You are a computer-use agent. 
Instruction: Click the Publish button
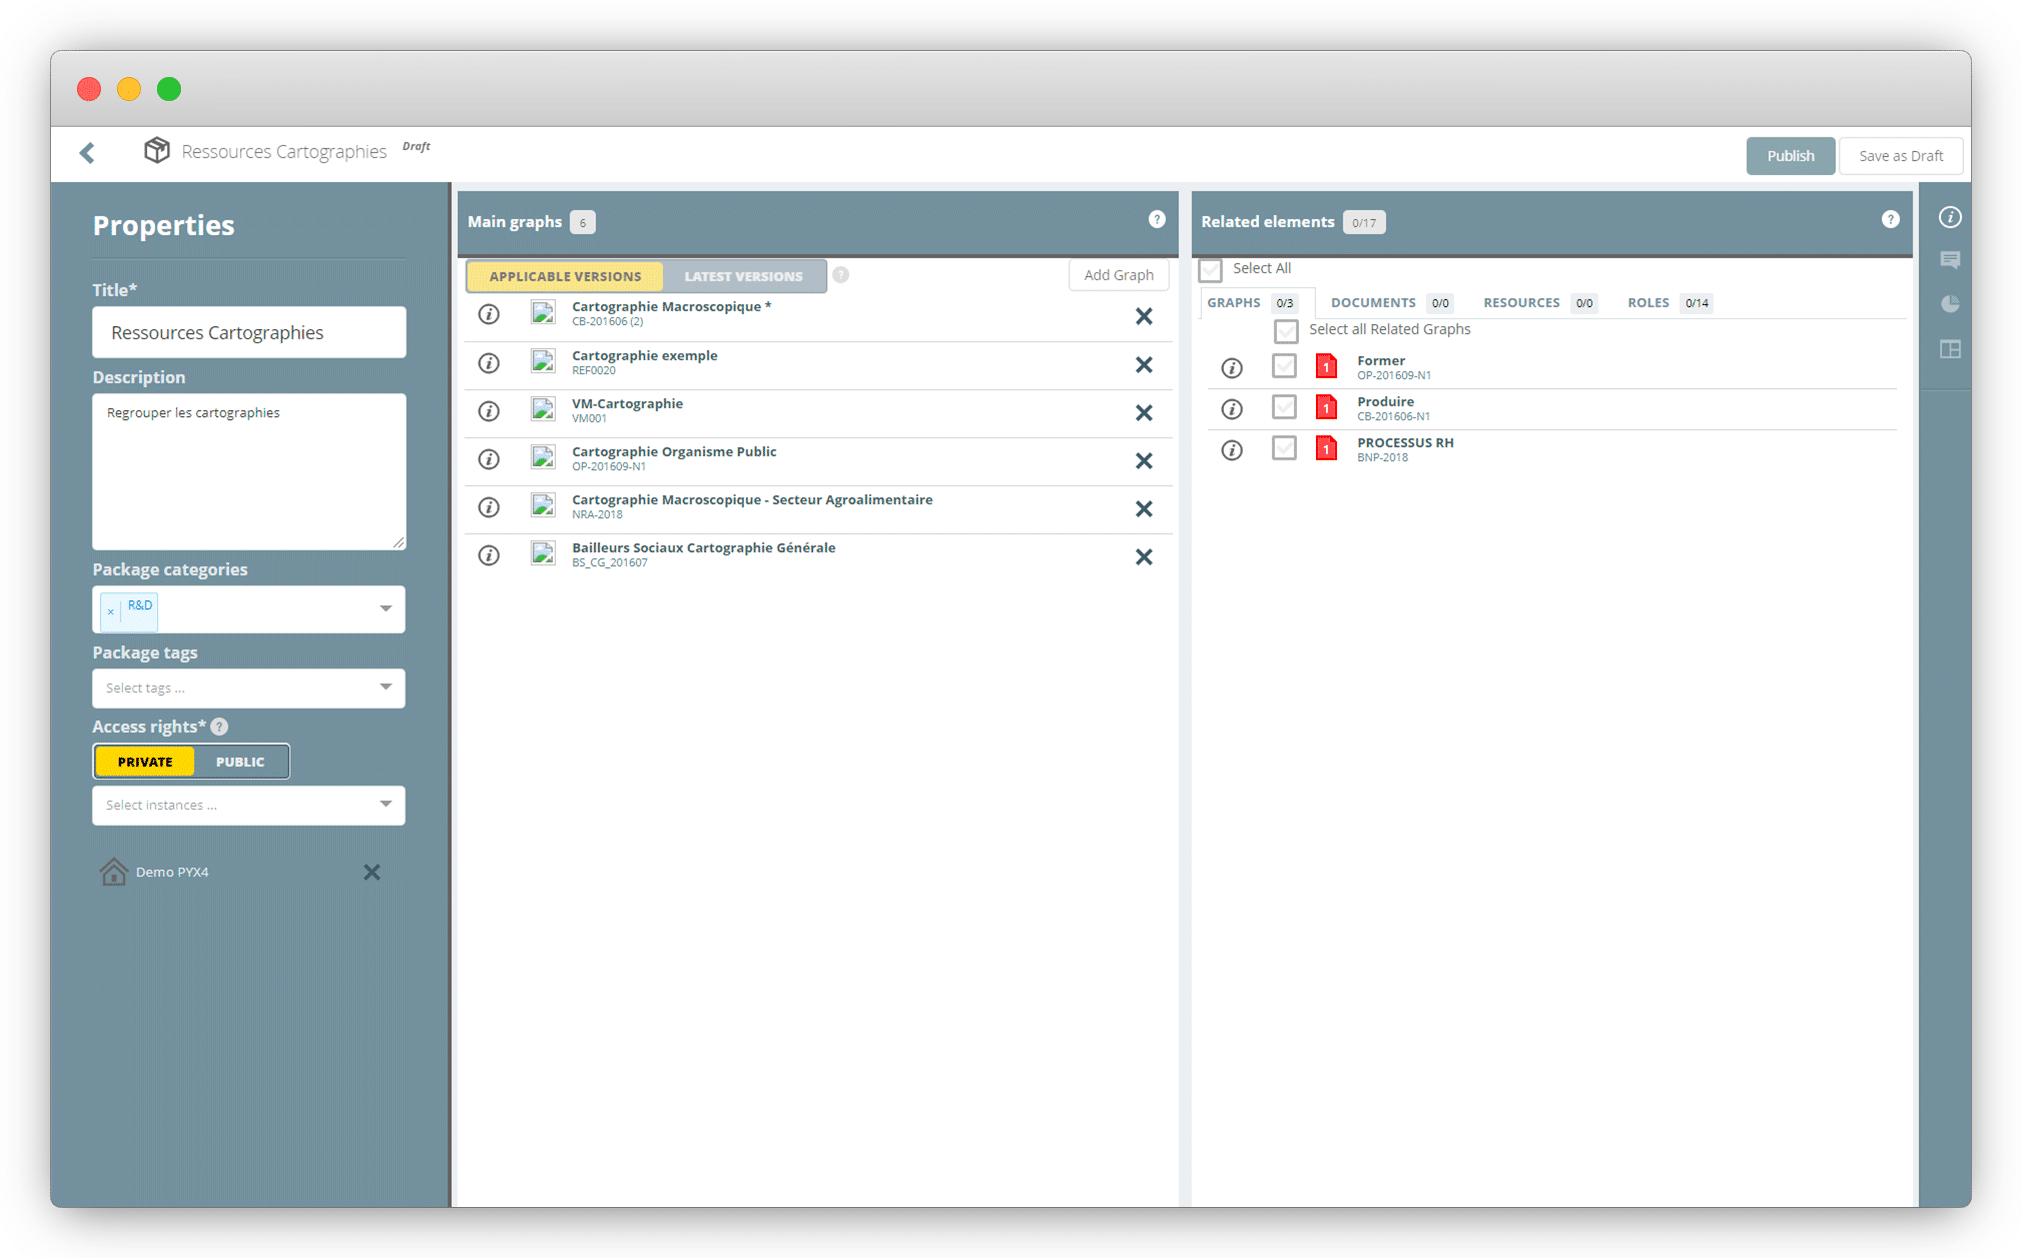1790,156
